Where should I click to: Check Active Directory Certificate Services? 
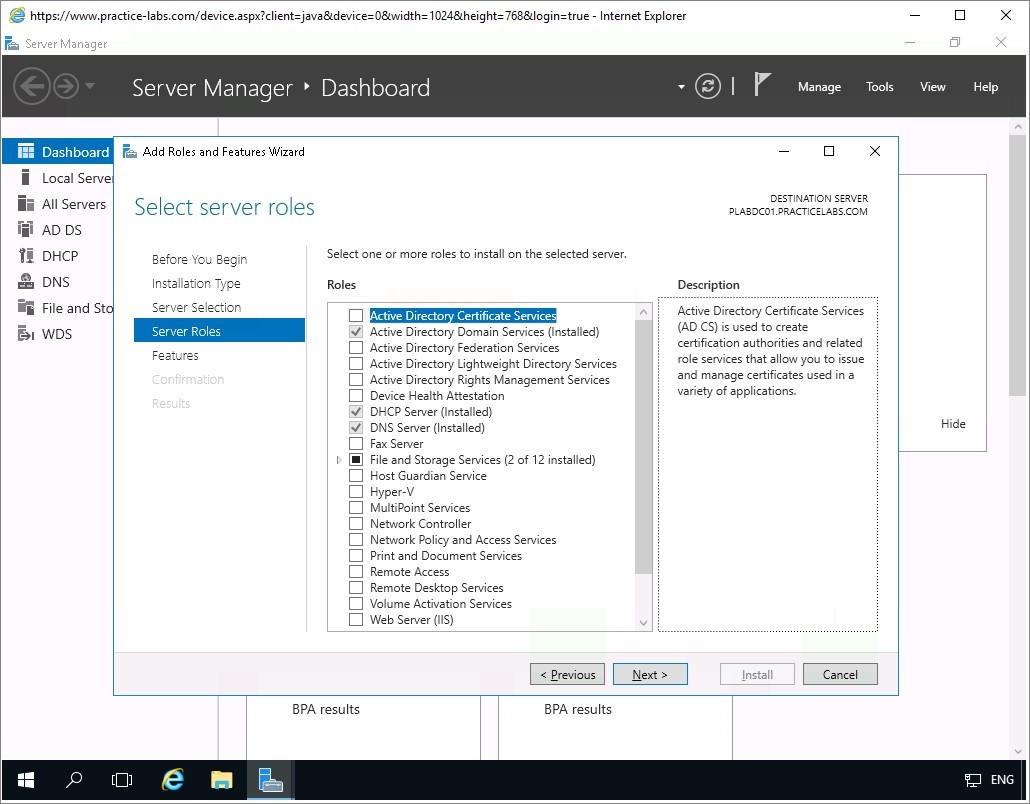click(x=356, y=316)
